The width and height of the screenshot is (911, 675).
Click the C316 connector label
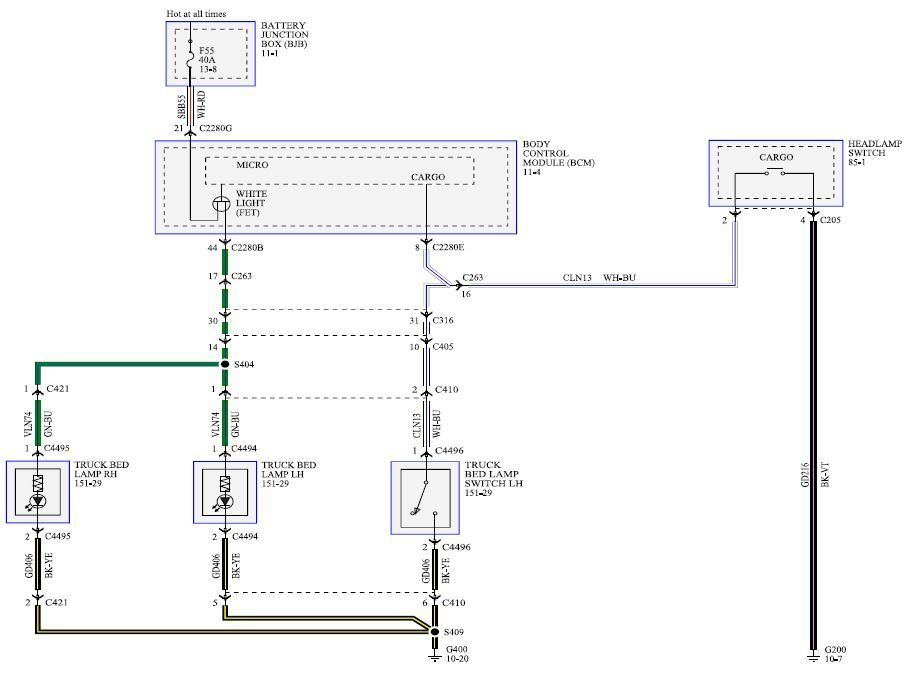445,320
